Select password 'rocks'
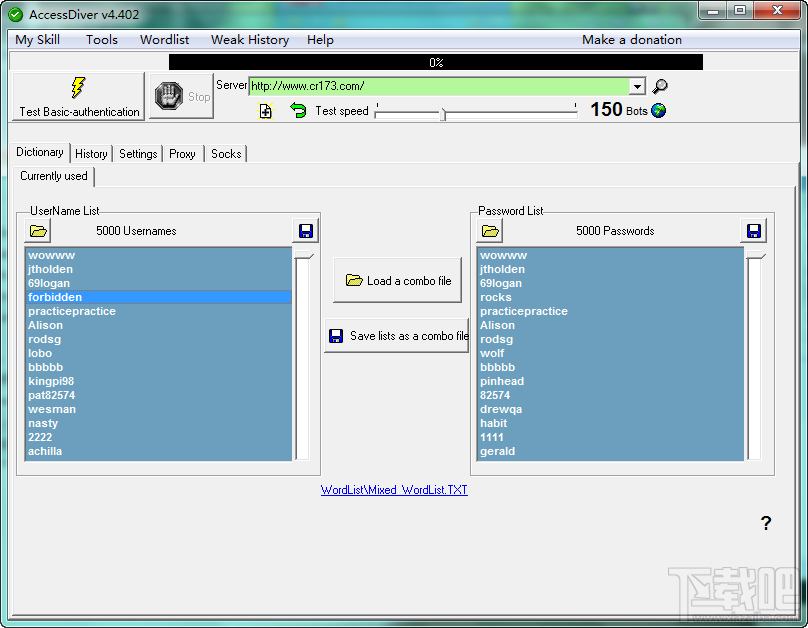The width and height of the screenshot is (808, 628). (x=611, y=297)
